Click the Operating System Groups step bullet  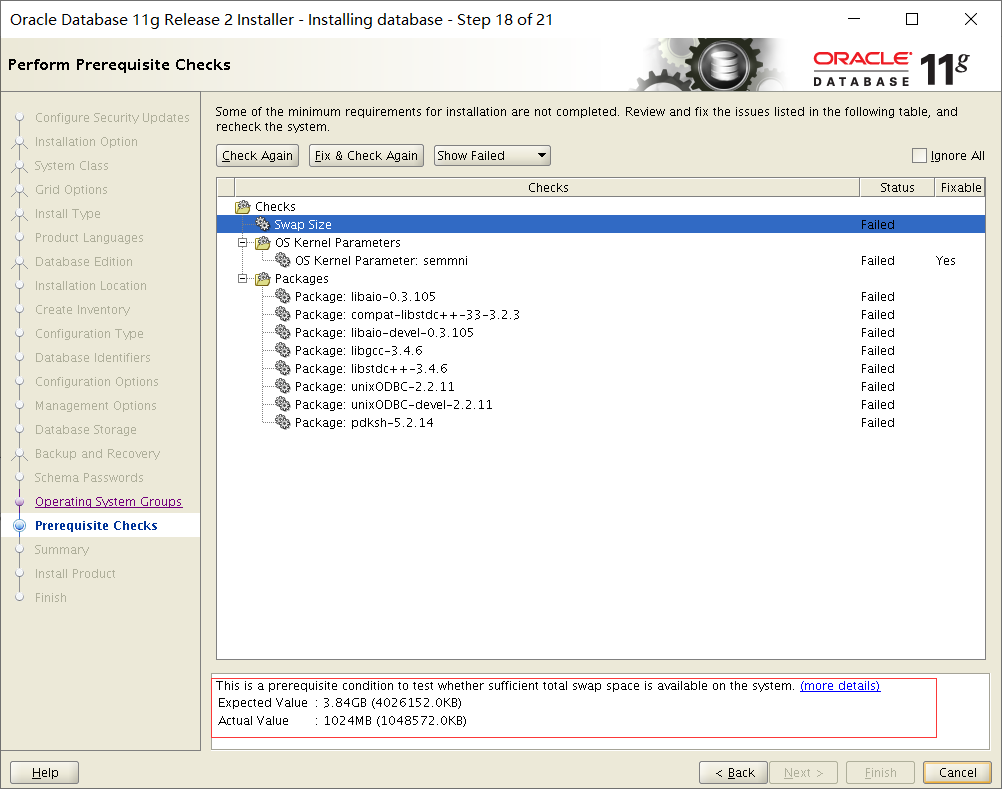coord(20,502)
